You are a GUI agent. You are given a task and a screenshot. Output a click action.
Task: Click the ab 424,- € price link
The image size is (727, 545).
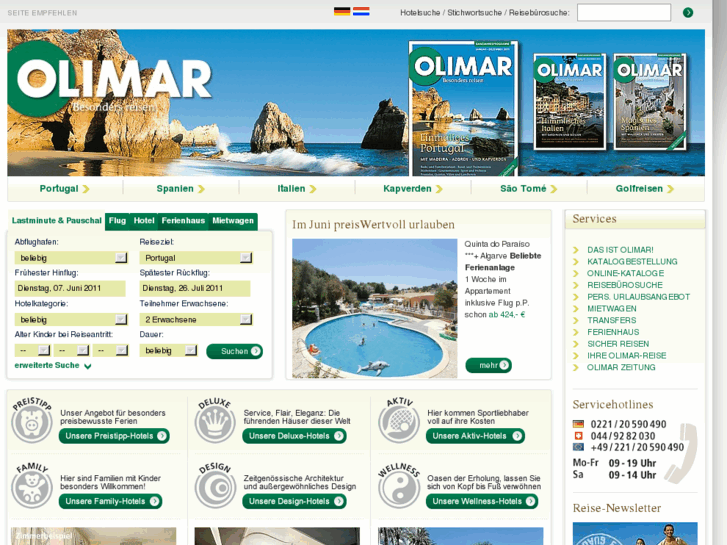[x=507, y=314]
